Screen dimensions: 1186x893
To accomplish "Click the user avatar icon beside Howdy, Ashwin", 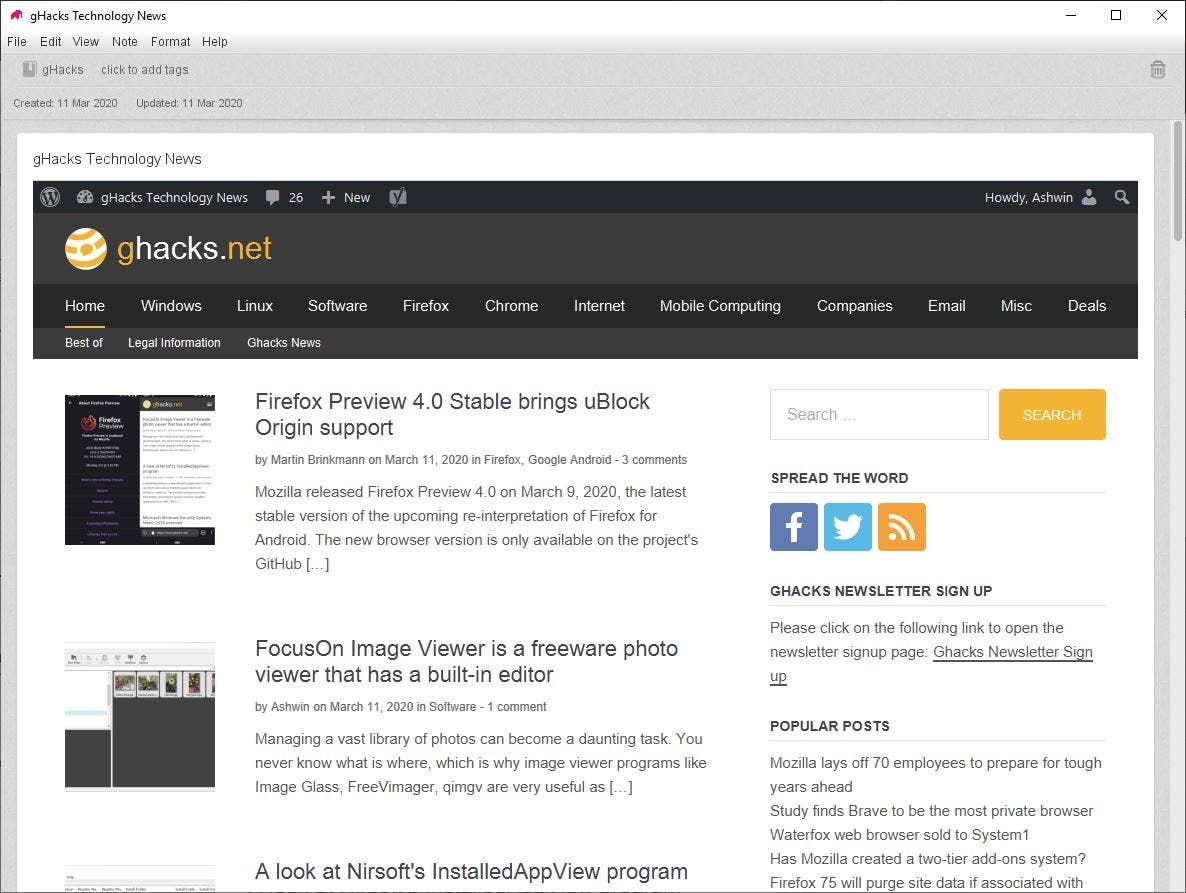I will pyautogui.click(x=1089, y=197).
